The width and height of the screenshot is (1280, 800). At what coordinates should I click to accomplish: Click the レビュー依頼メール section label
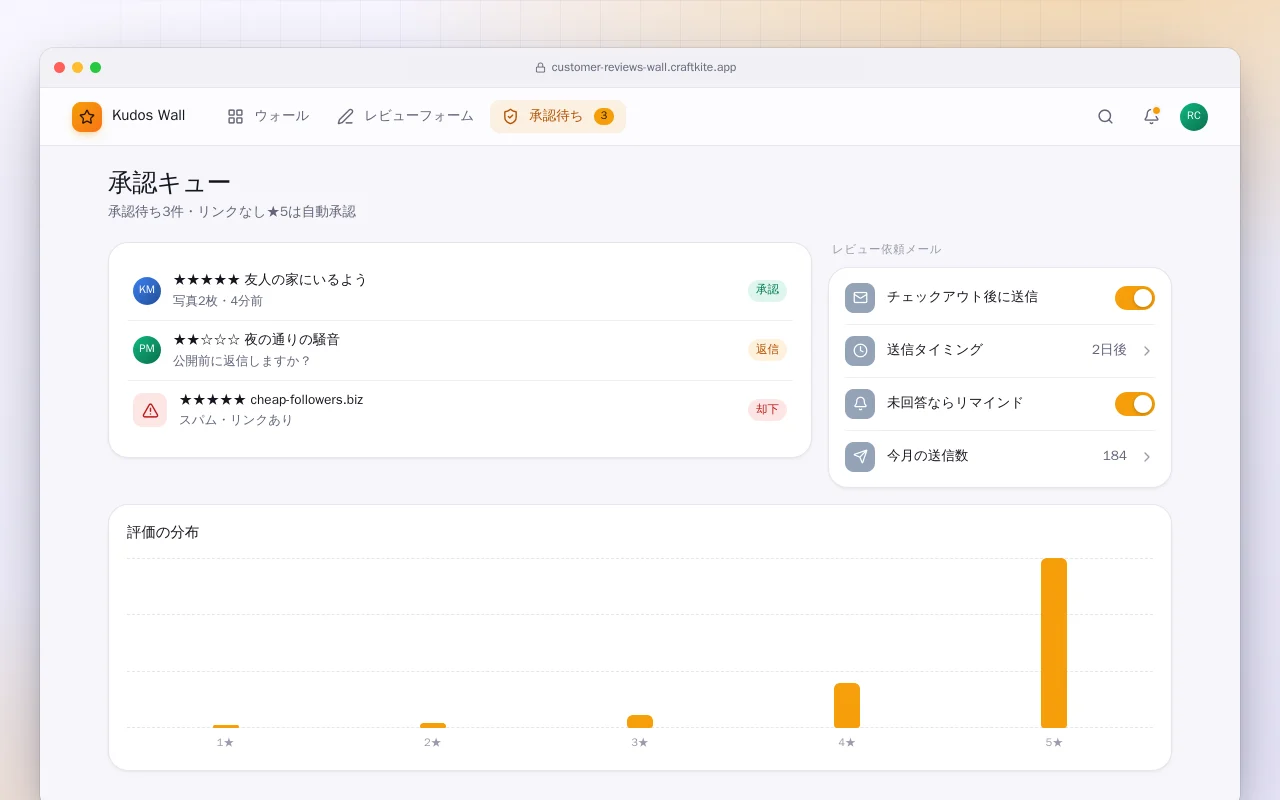887,249
